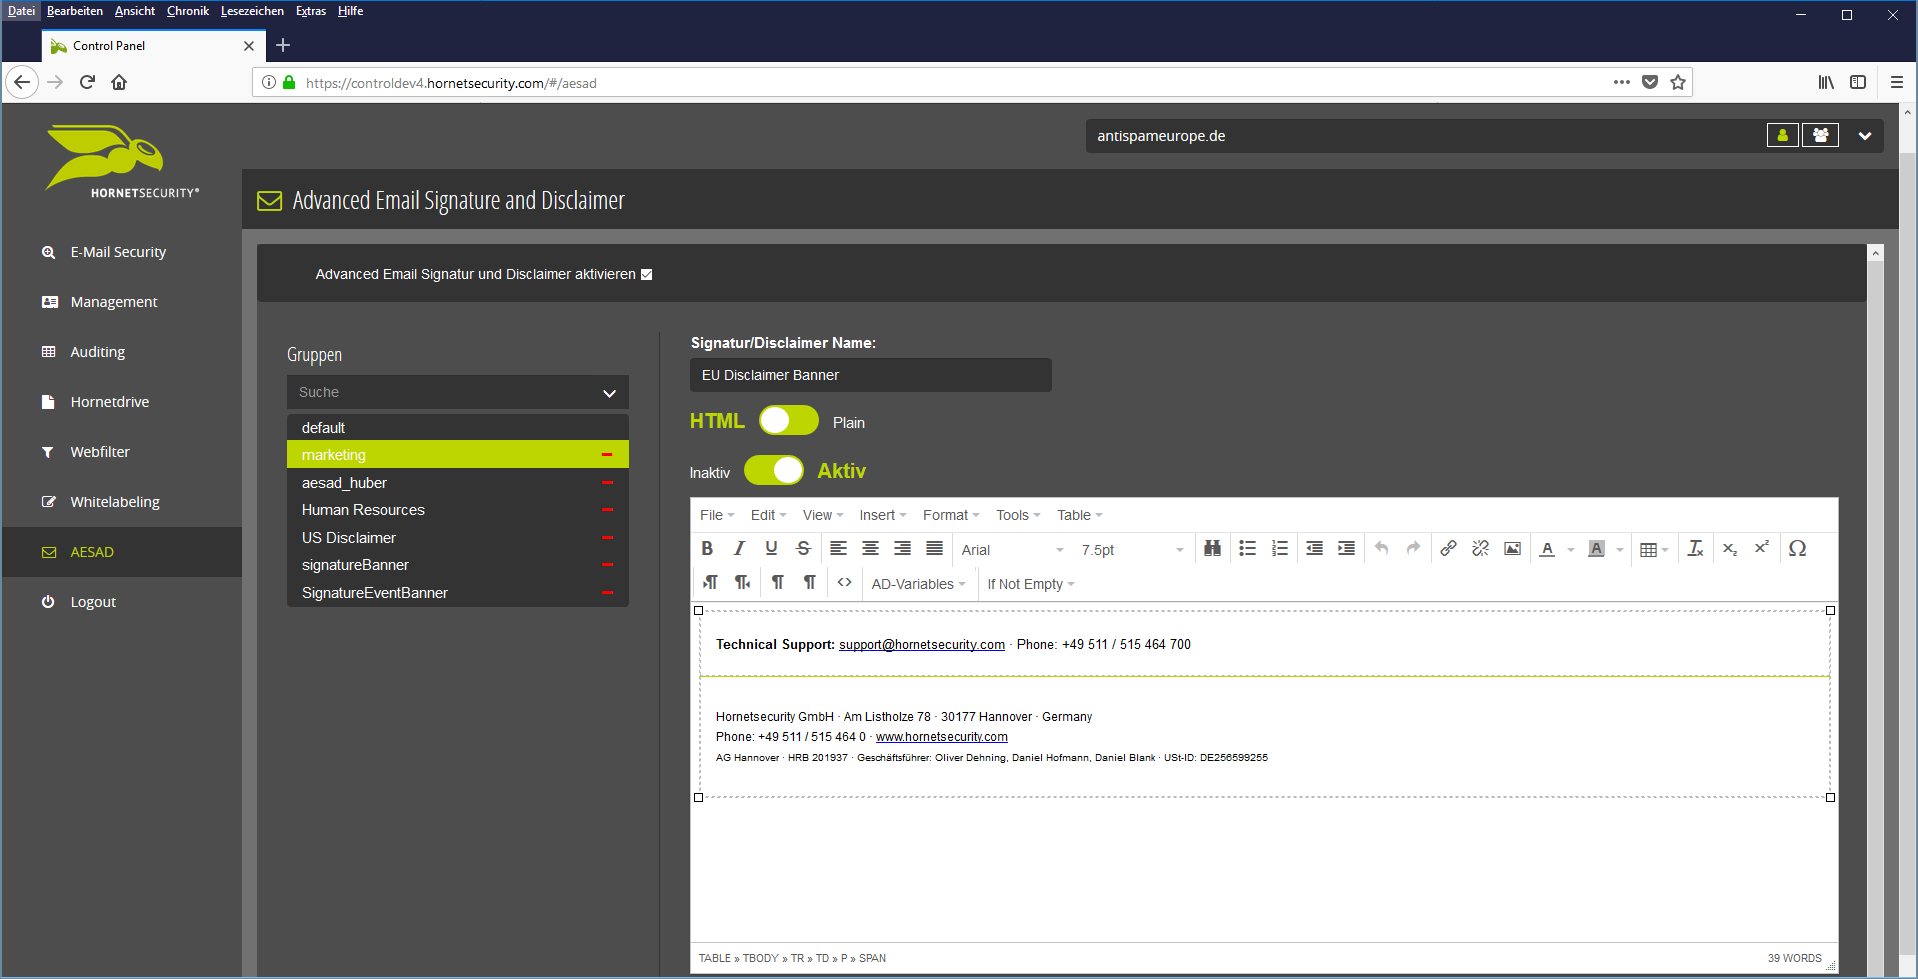Redo the last edit in the editor
This screenshot has width=1918, height=979.
point(1413,548)
